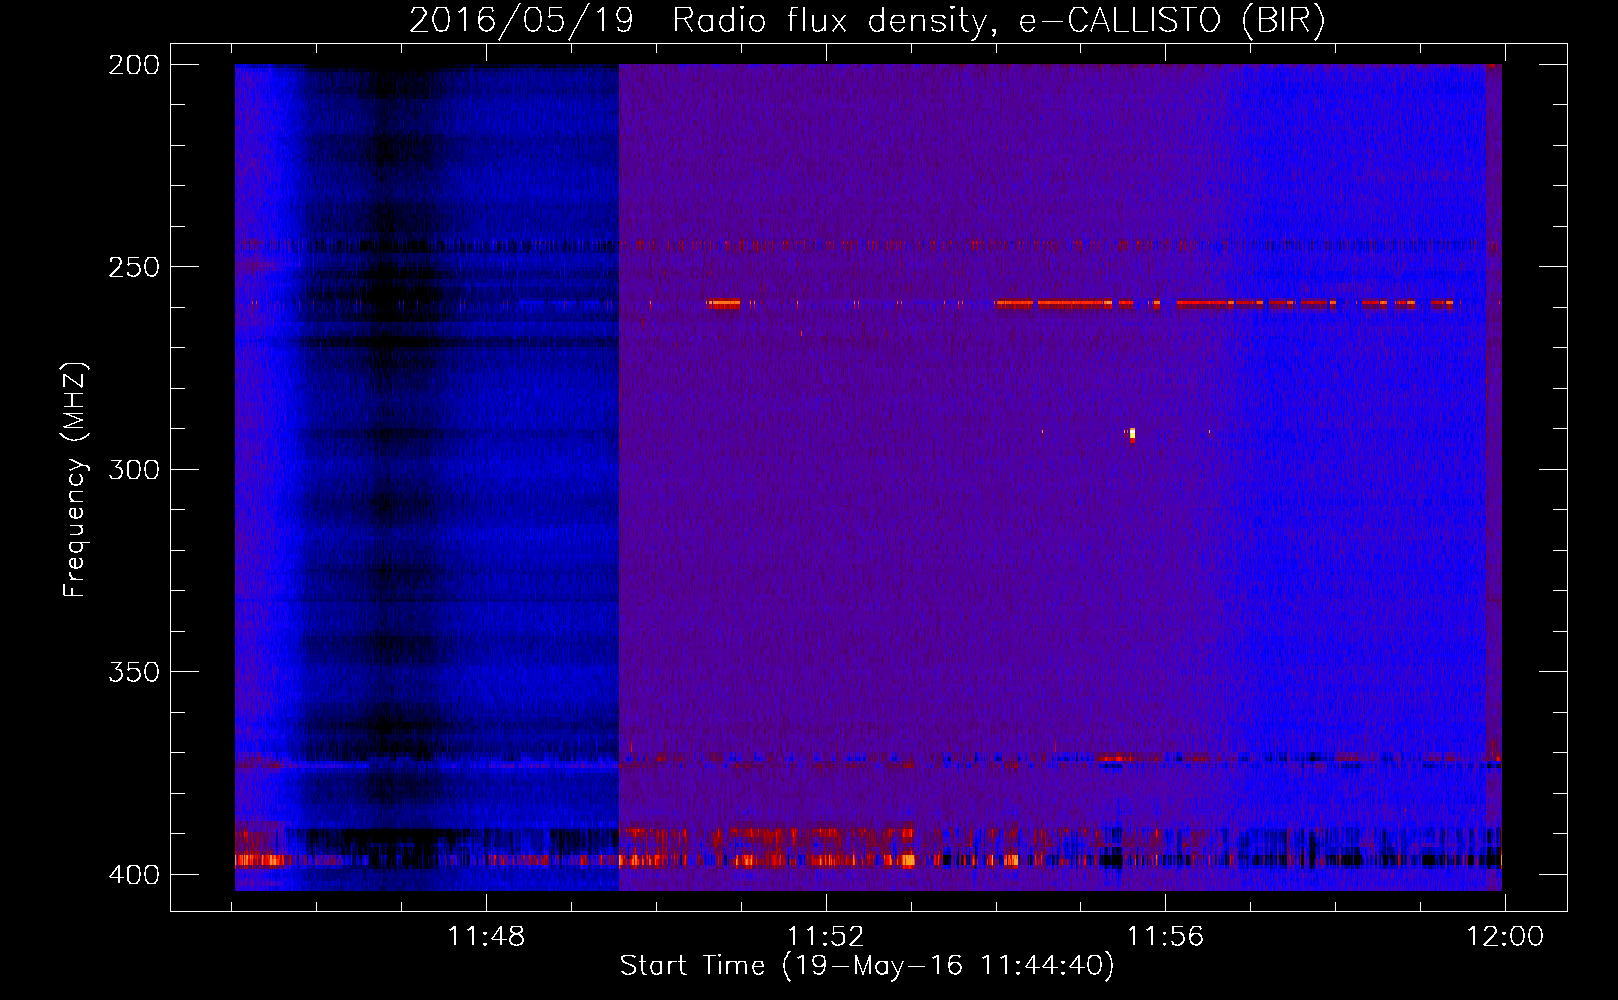Viewport: 1618px width, 1000px height.
Task: Click the 11:48 time tick label
Action: point(486,937)
